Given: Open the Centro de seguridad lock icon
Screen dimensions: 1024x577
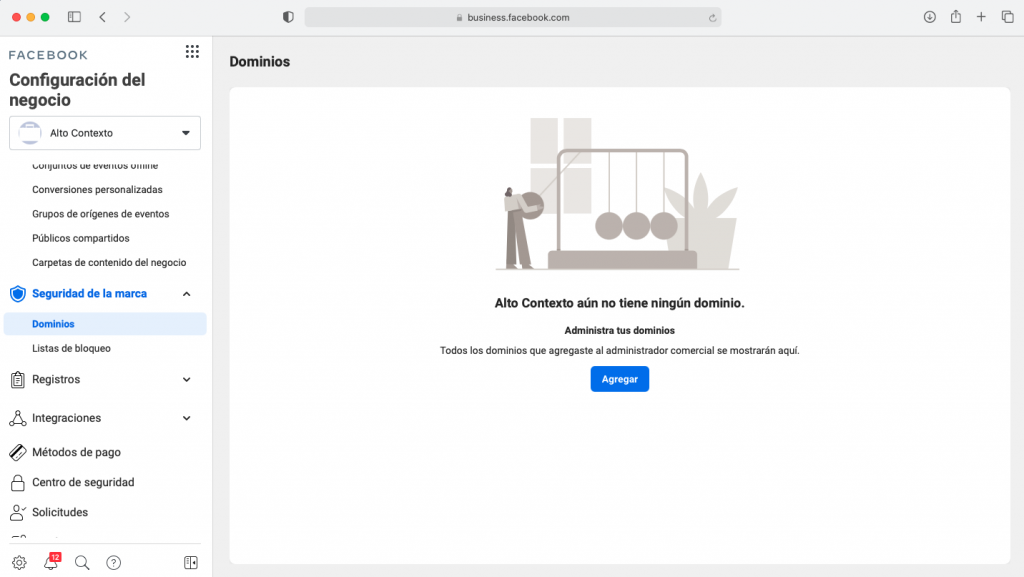Looking at the screenshot, I should click(x=17, y=482).
